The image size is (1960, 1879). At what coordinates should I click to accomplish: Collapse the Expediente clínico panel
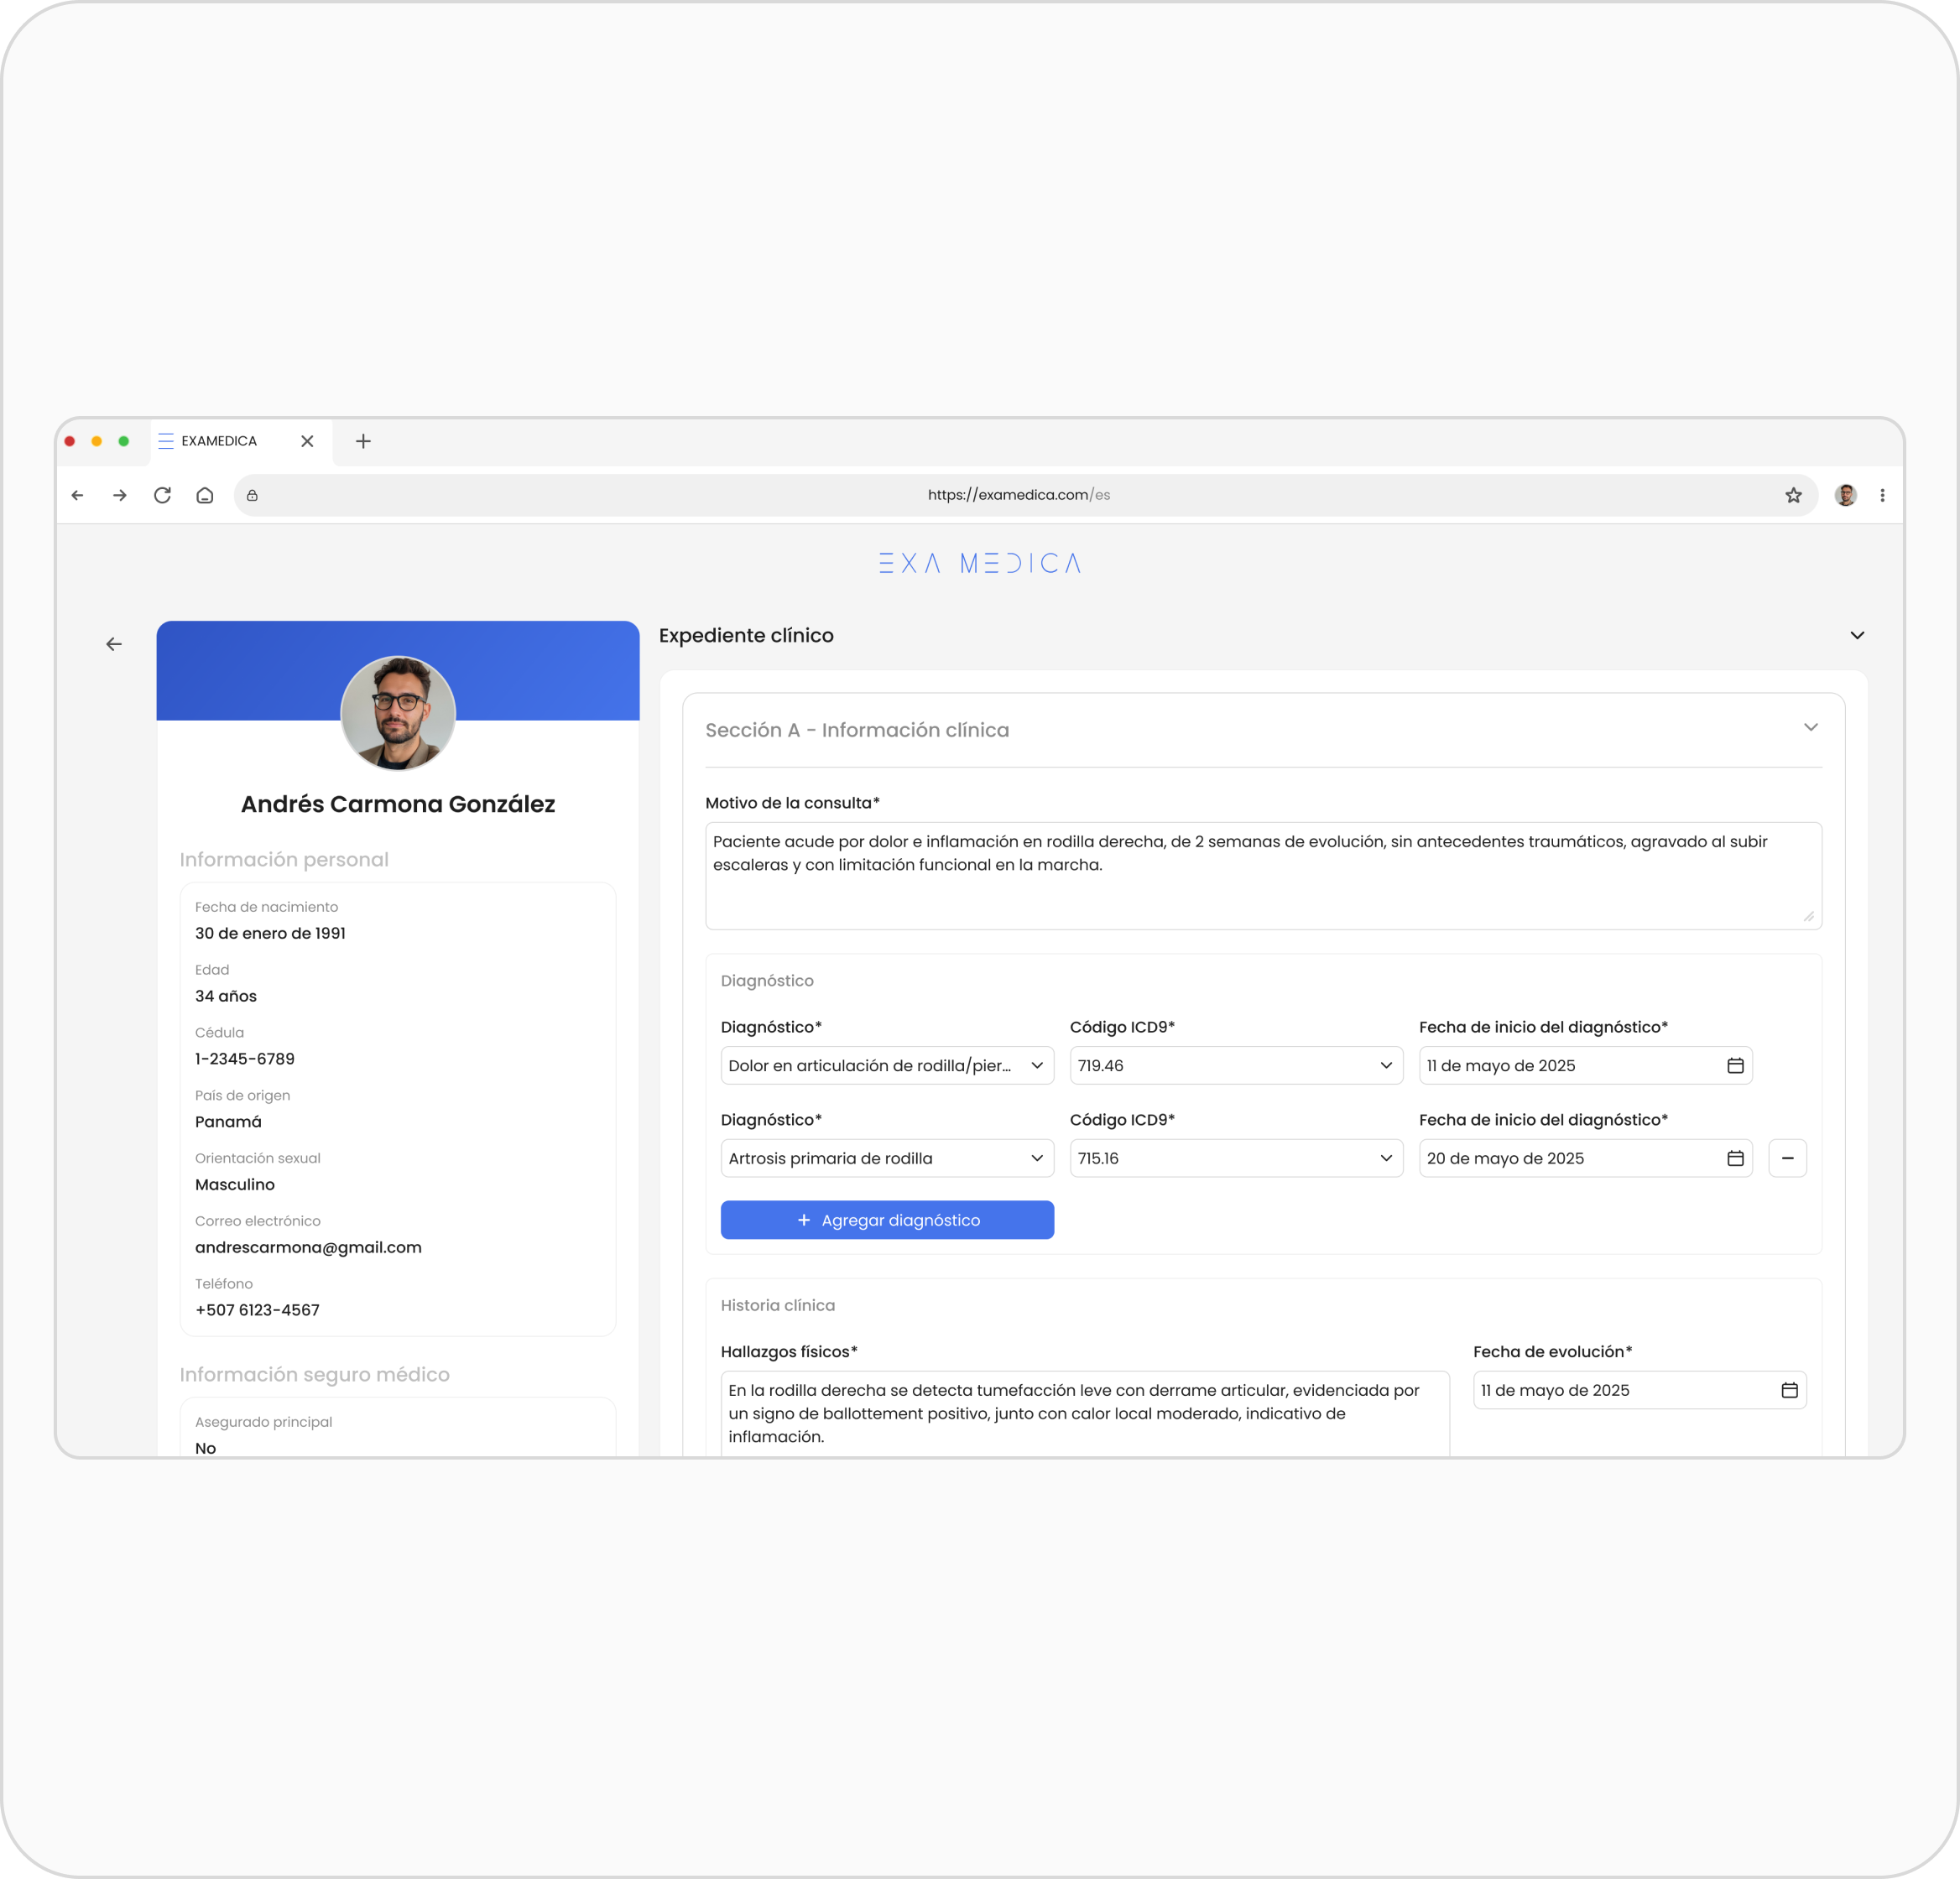[x=1857, y=635]
